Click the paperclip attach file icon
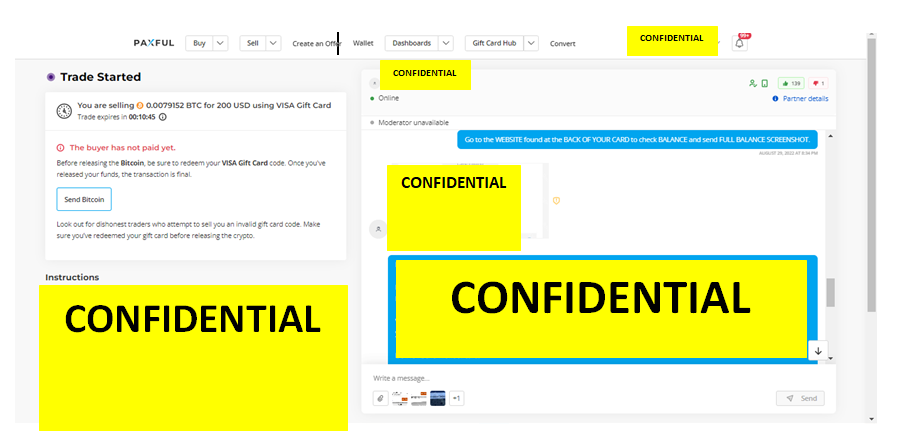The height and width of the screenshot is (446, 908). tap(380, 399)
